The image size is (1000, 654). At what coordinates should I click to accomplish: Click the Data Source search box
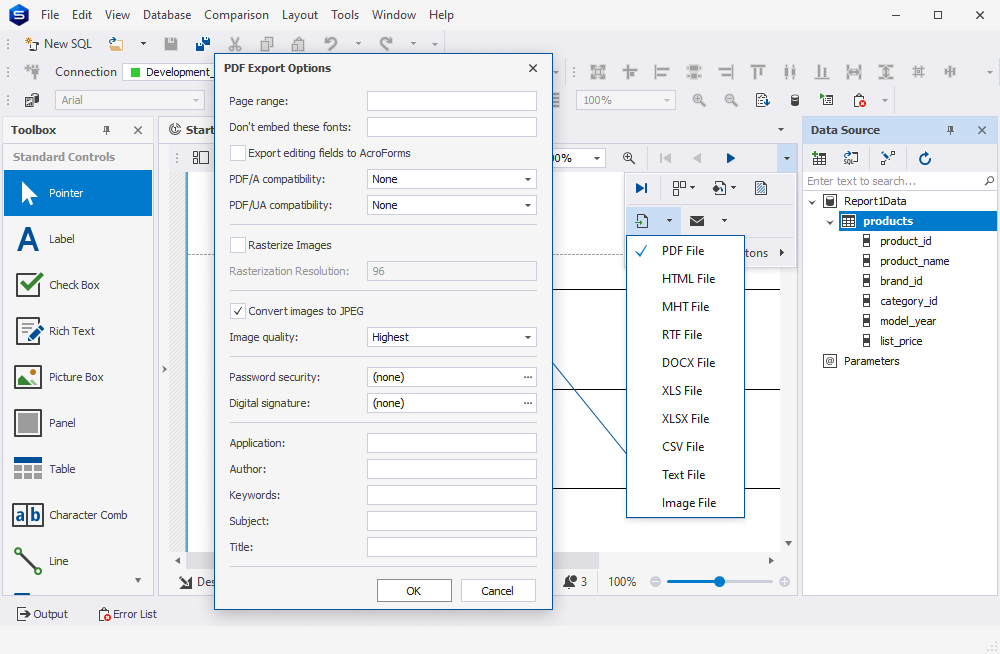(x=899, y=181)
